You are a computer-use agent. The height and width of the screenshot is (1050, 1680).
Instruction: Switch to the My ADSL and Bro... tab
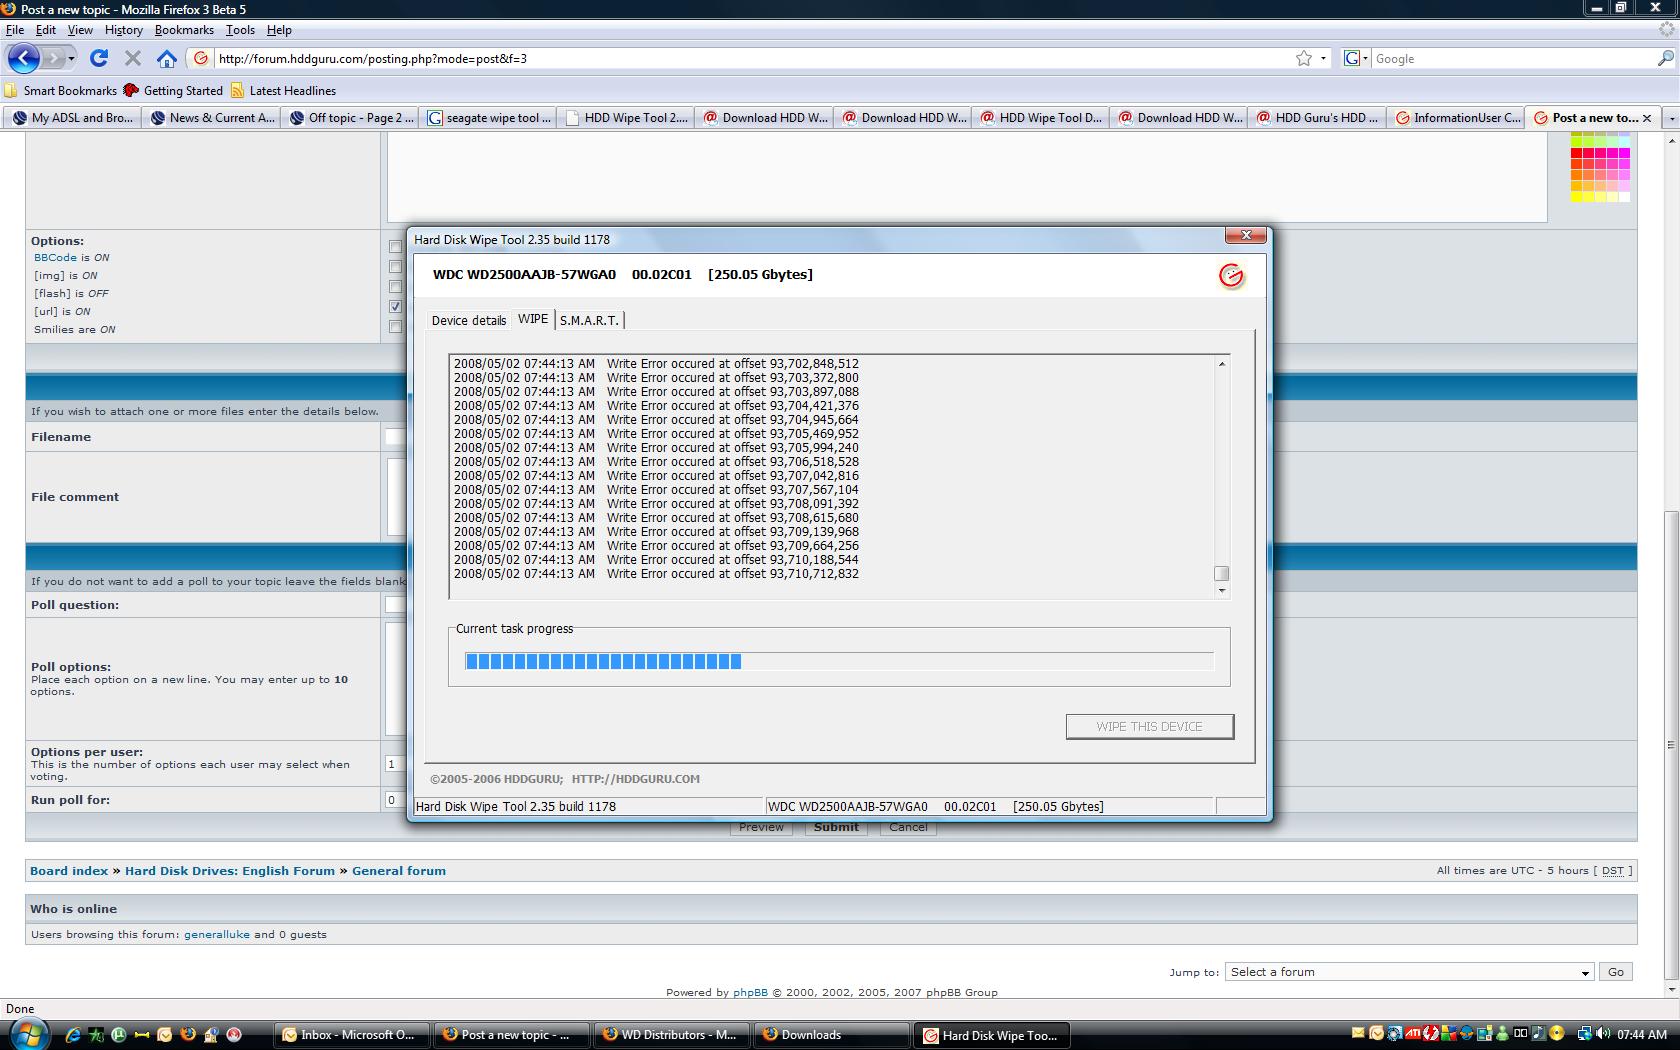click(73, 118)
